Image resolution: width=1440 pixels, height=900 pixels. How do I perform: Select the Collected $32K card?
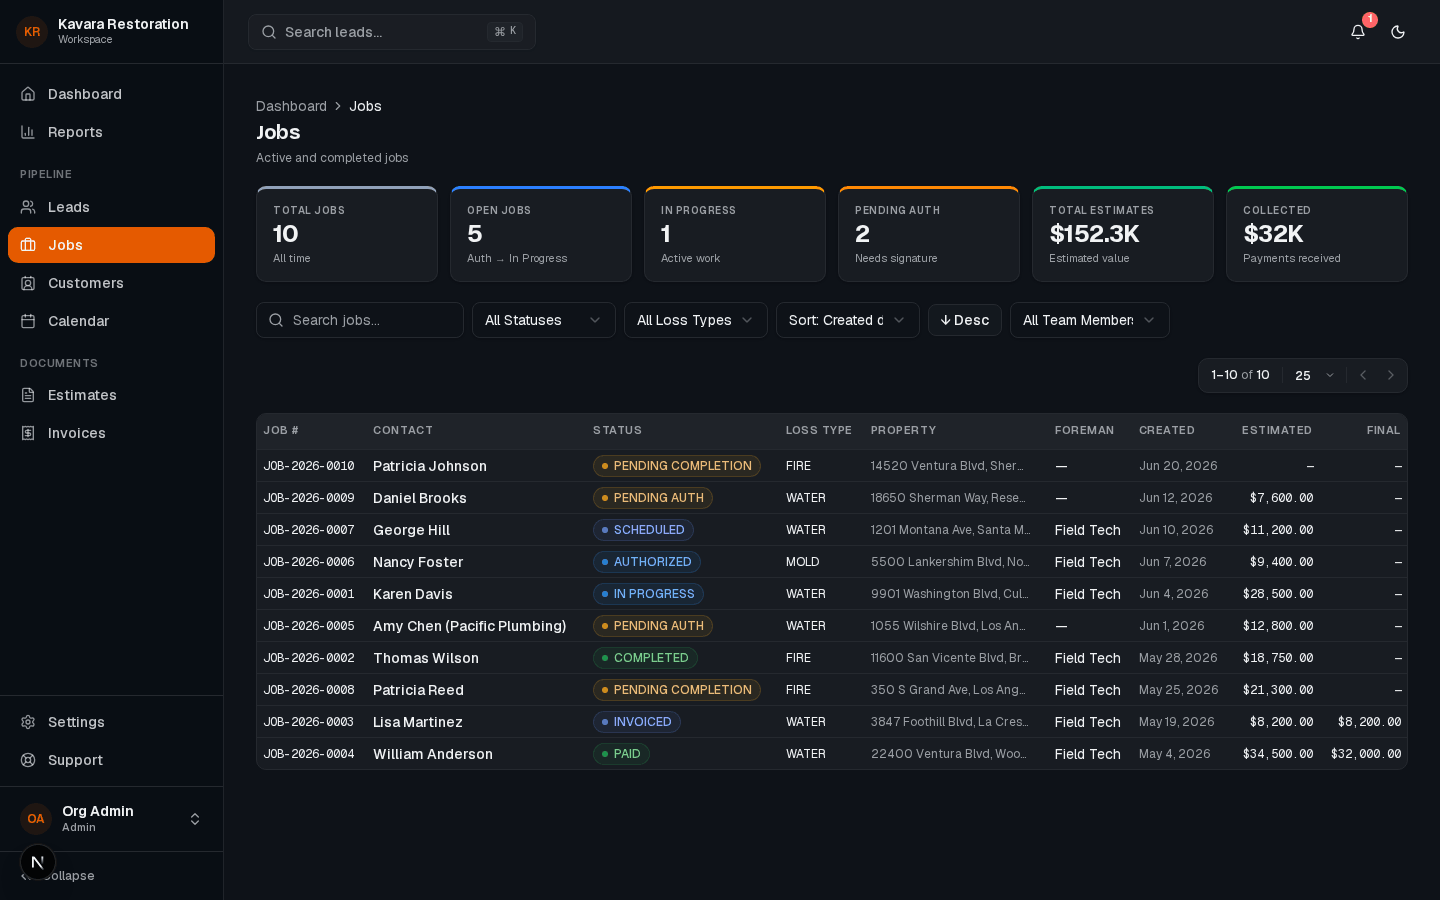point(1317,234)
